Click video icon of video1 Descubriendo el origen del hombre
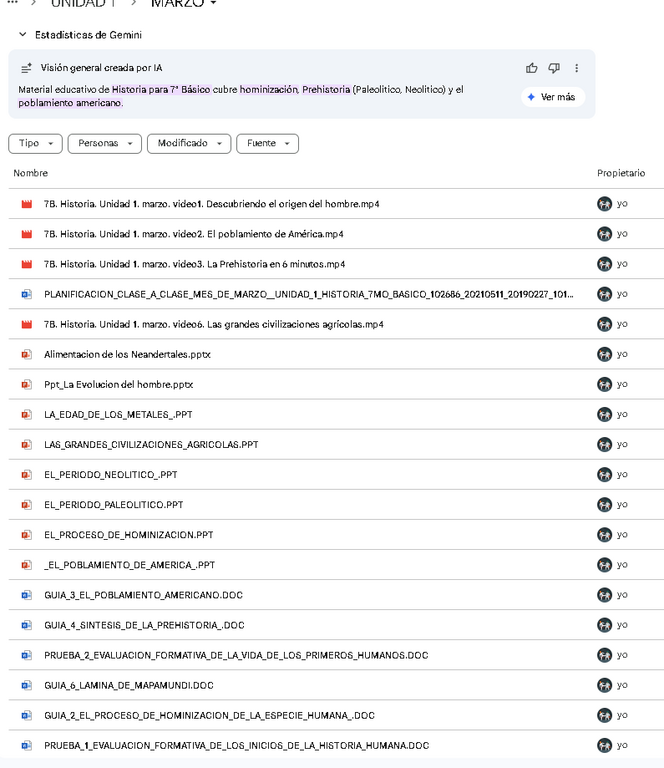Screen dimensions: 664x768 pyautogui.click(x=27, y=204)
